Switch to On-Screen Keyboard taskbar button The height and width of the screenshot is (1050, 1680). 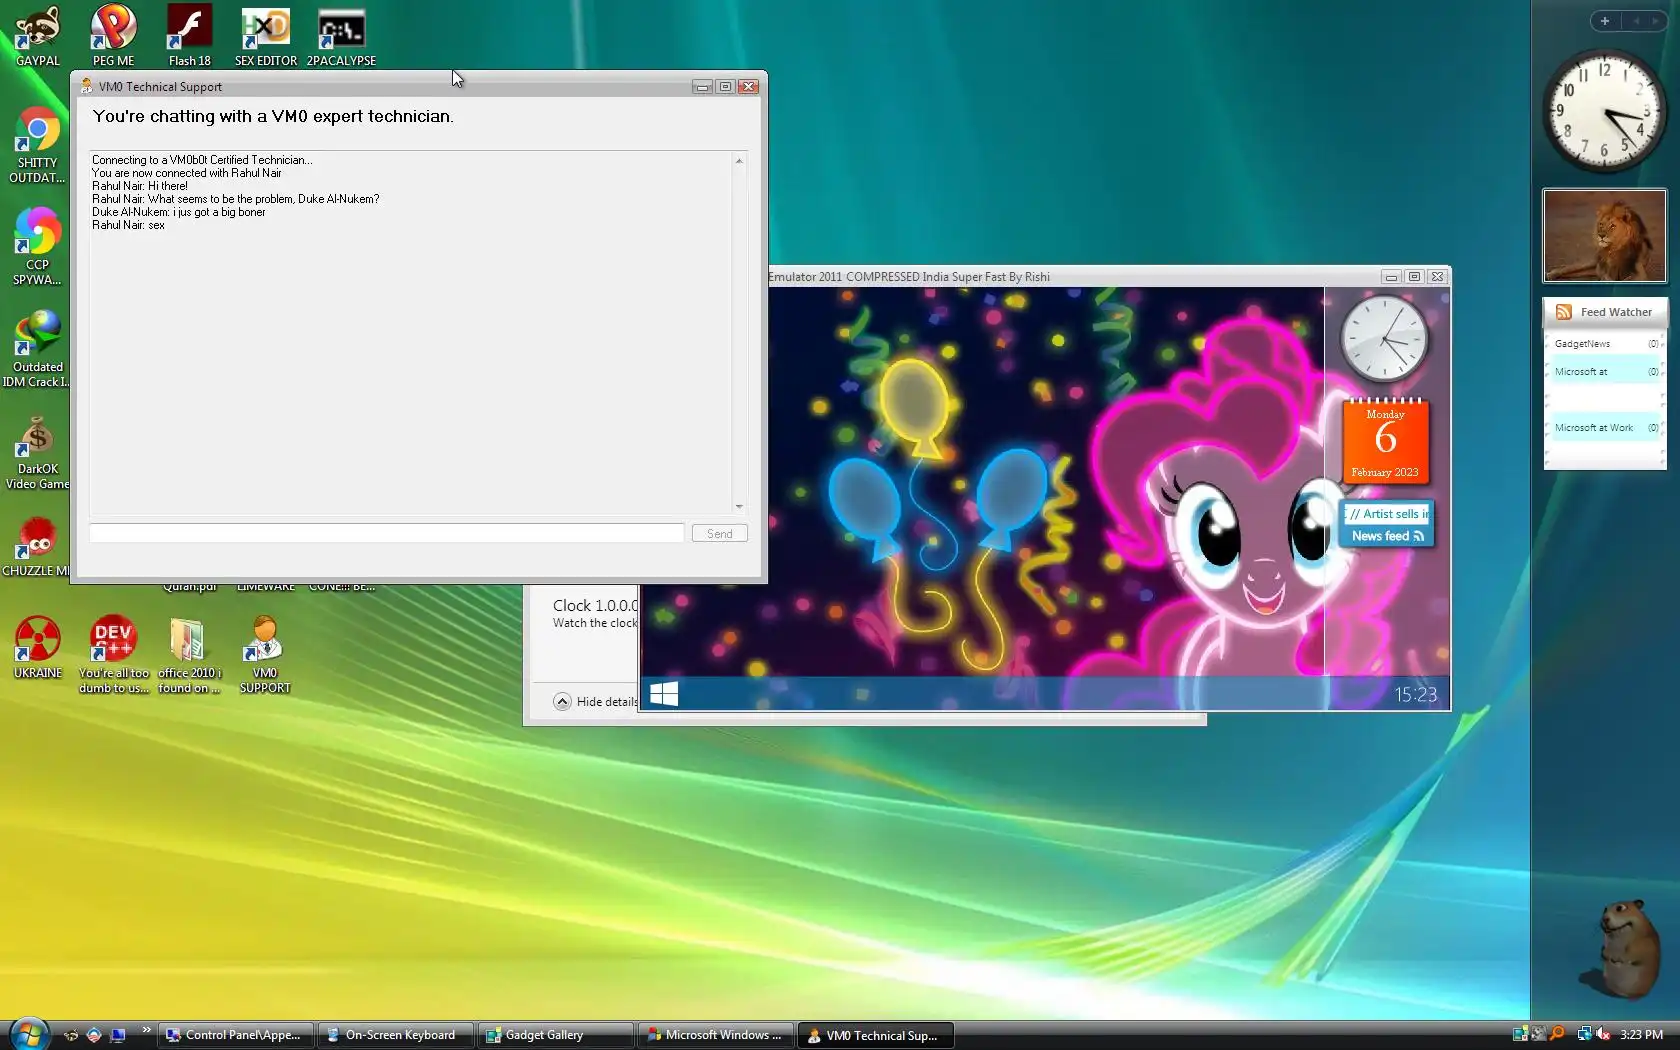click(x=394, y=1035)
